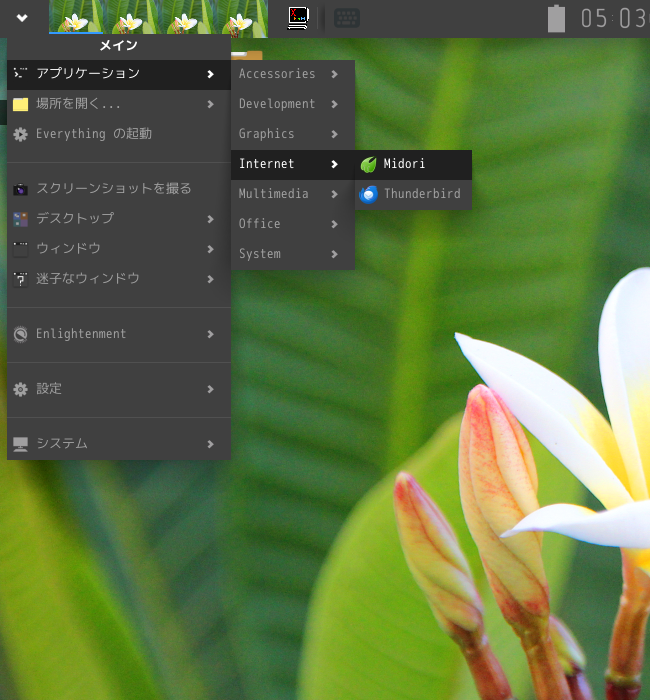Click the Midori browser leaf icon

click(369, 165)
